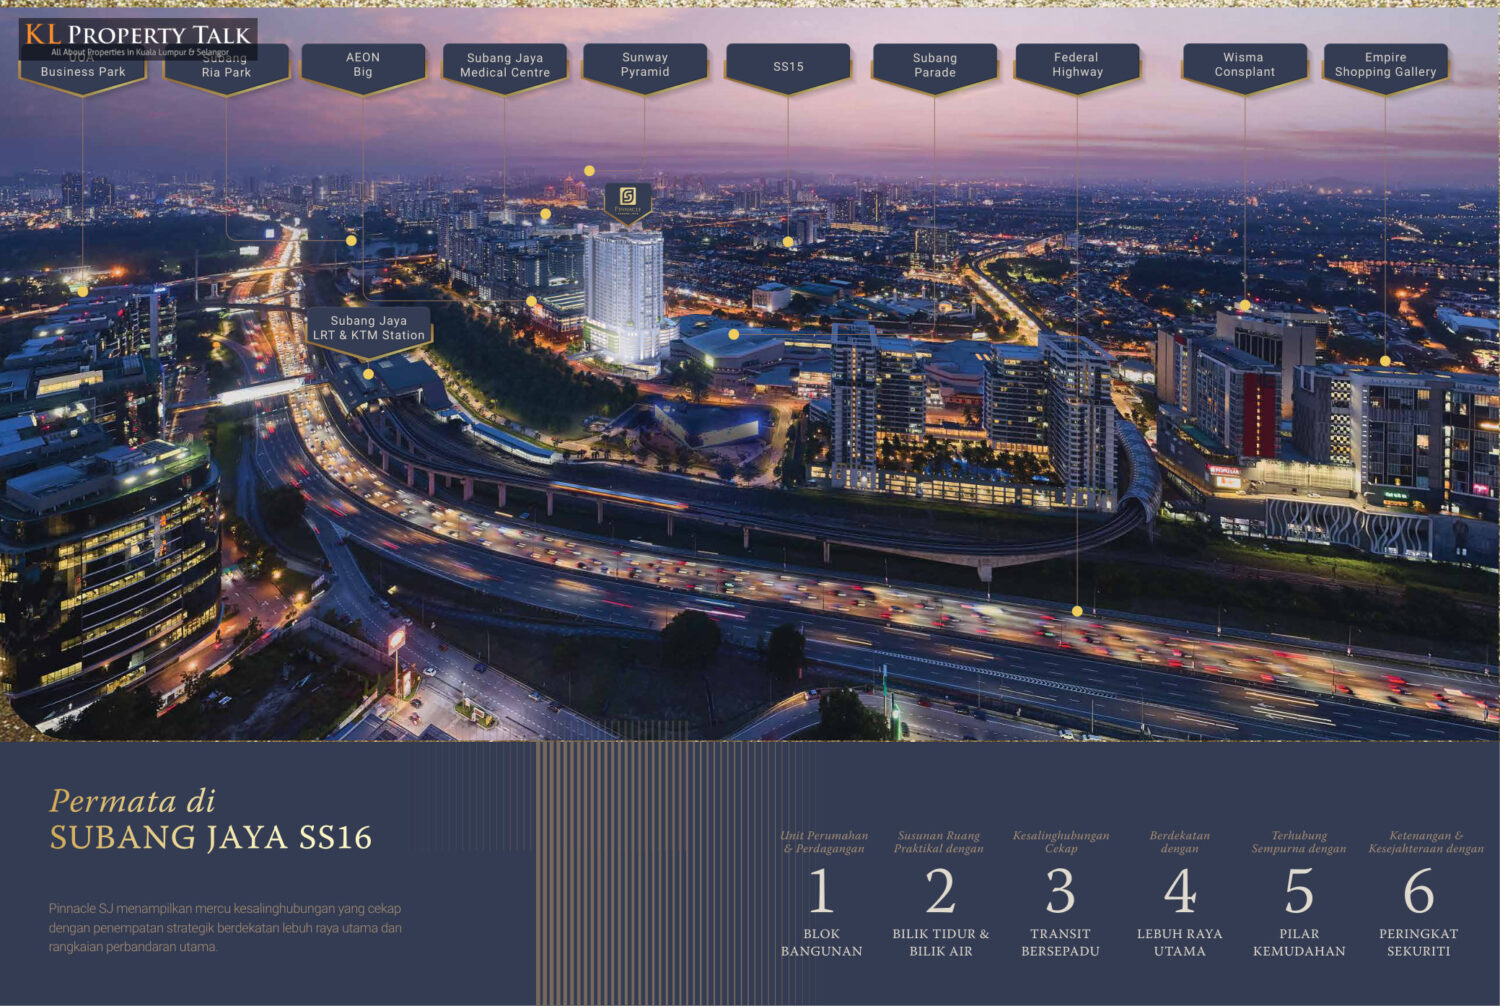Image resolution: width=1500 pixels, height=1006 pixels.
Task: Click the KL Property Talk logo
Action: point(138,38)
